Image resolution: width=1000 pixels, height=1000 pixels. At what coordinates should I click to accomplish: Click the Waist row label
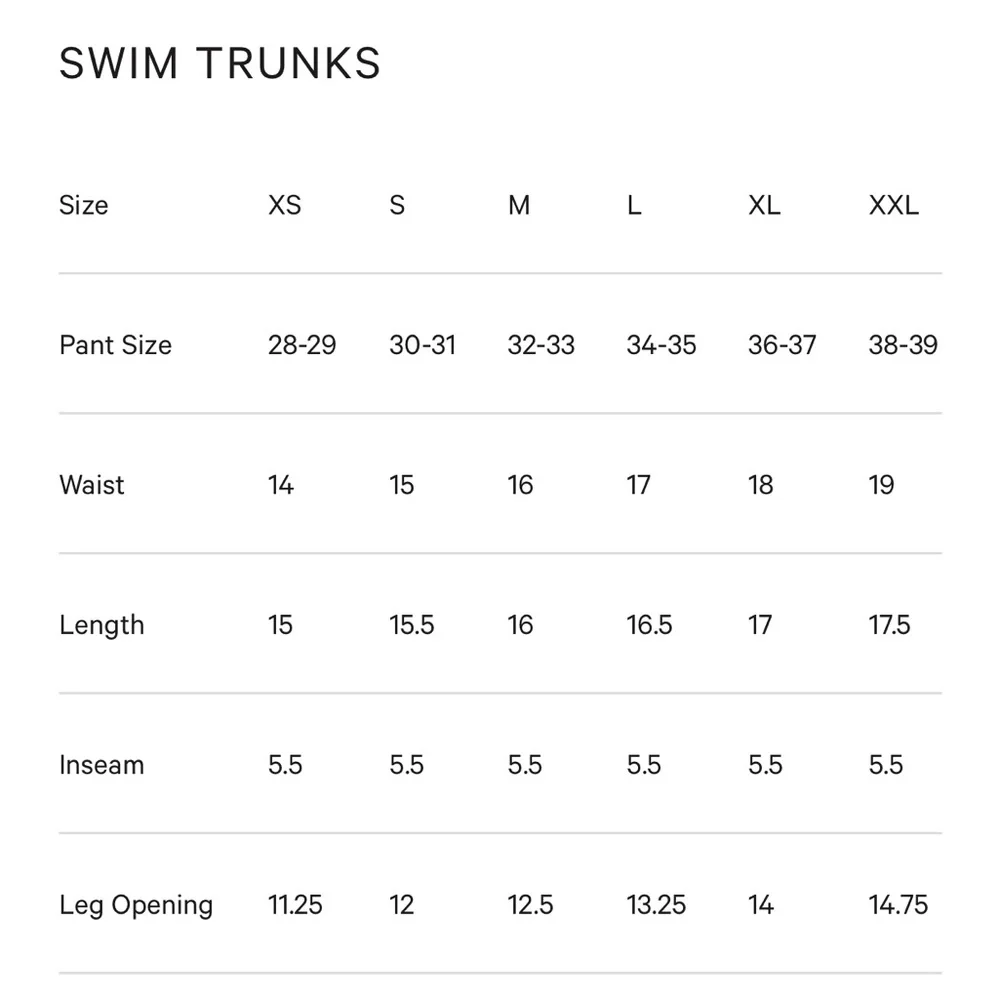[x=92, y=485]
